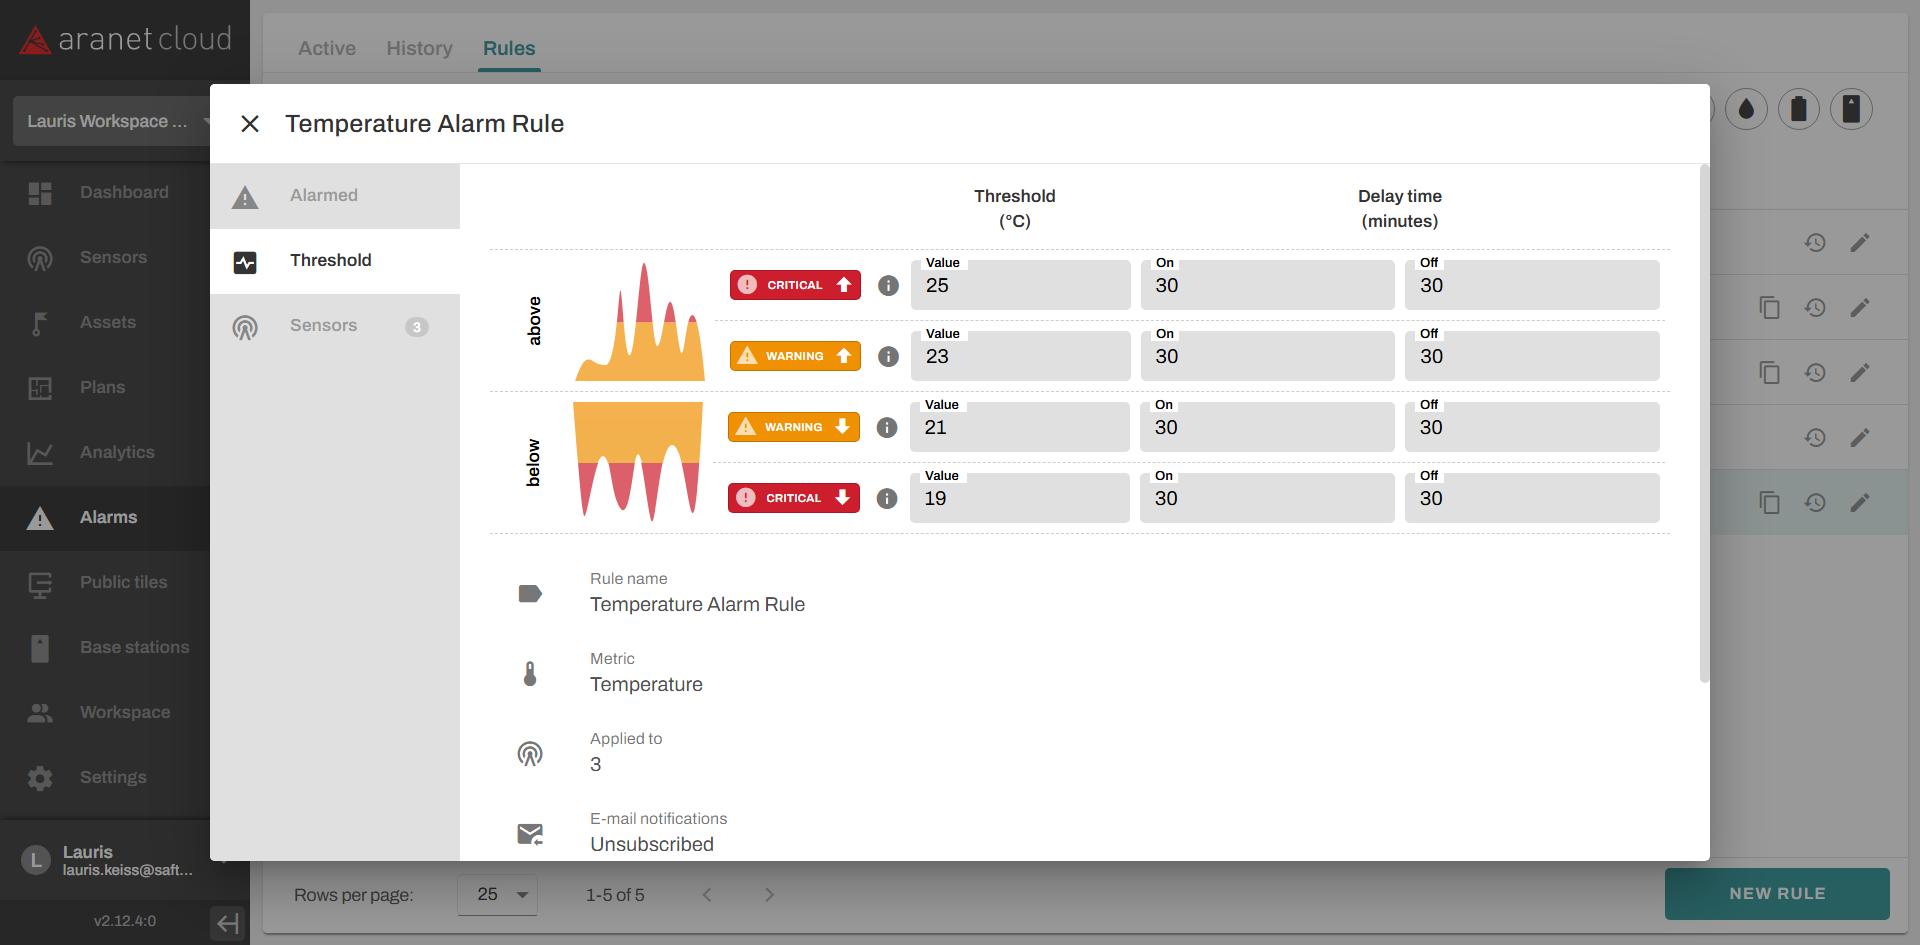Toggle the critical below alarm badge

[x=793, y=498]
